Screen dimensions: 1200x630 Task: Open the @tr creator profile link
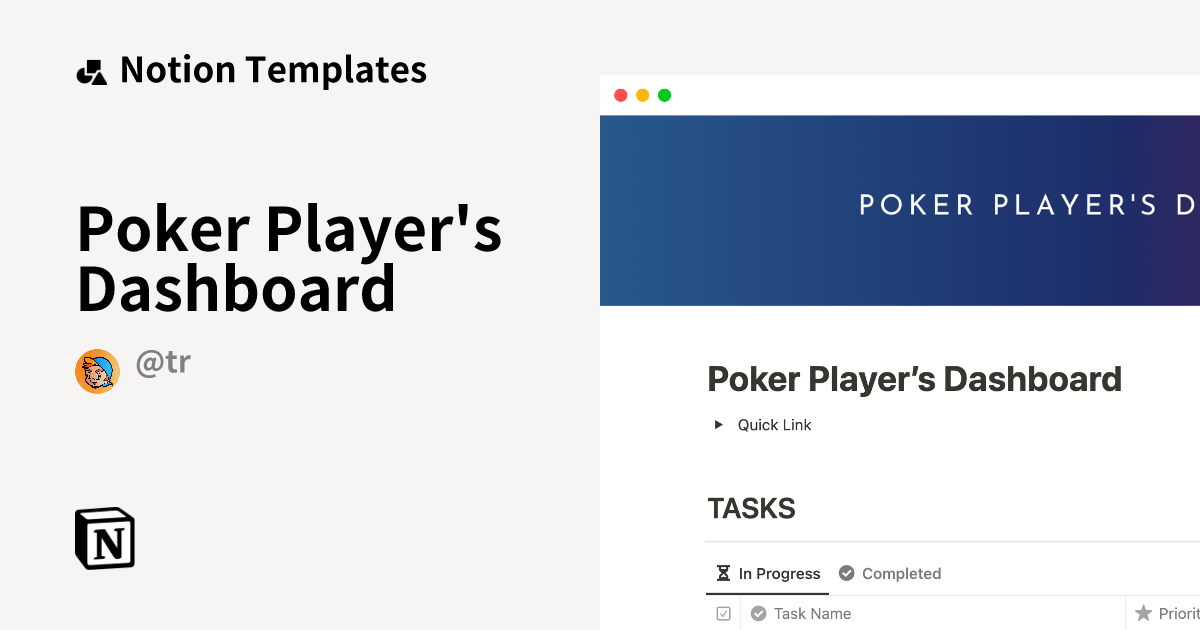pos(163,362)
